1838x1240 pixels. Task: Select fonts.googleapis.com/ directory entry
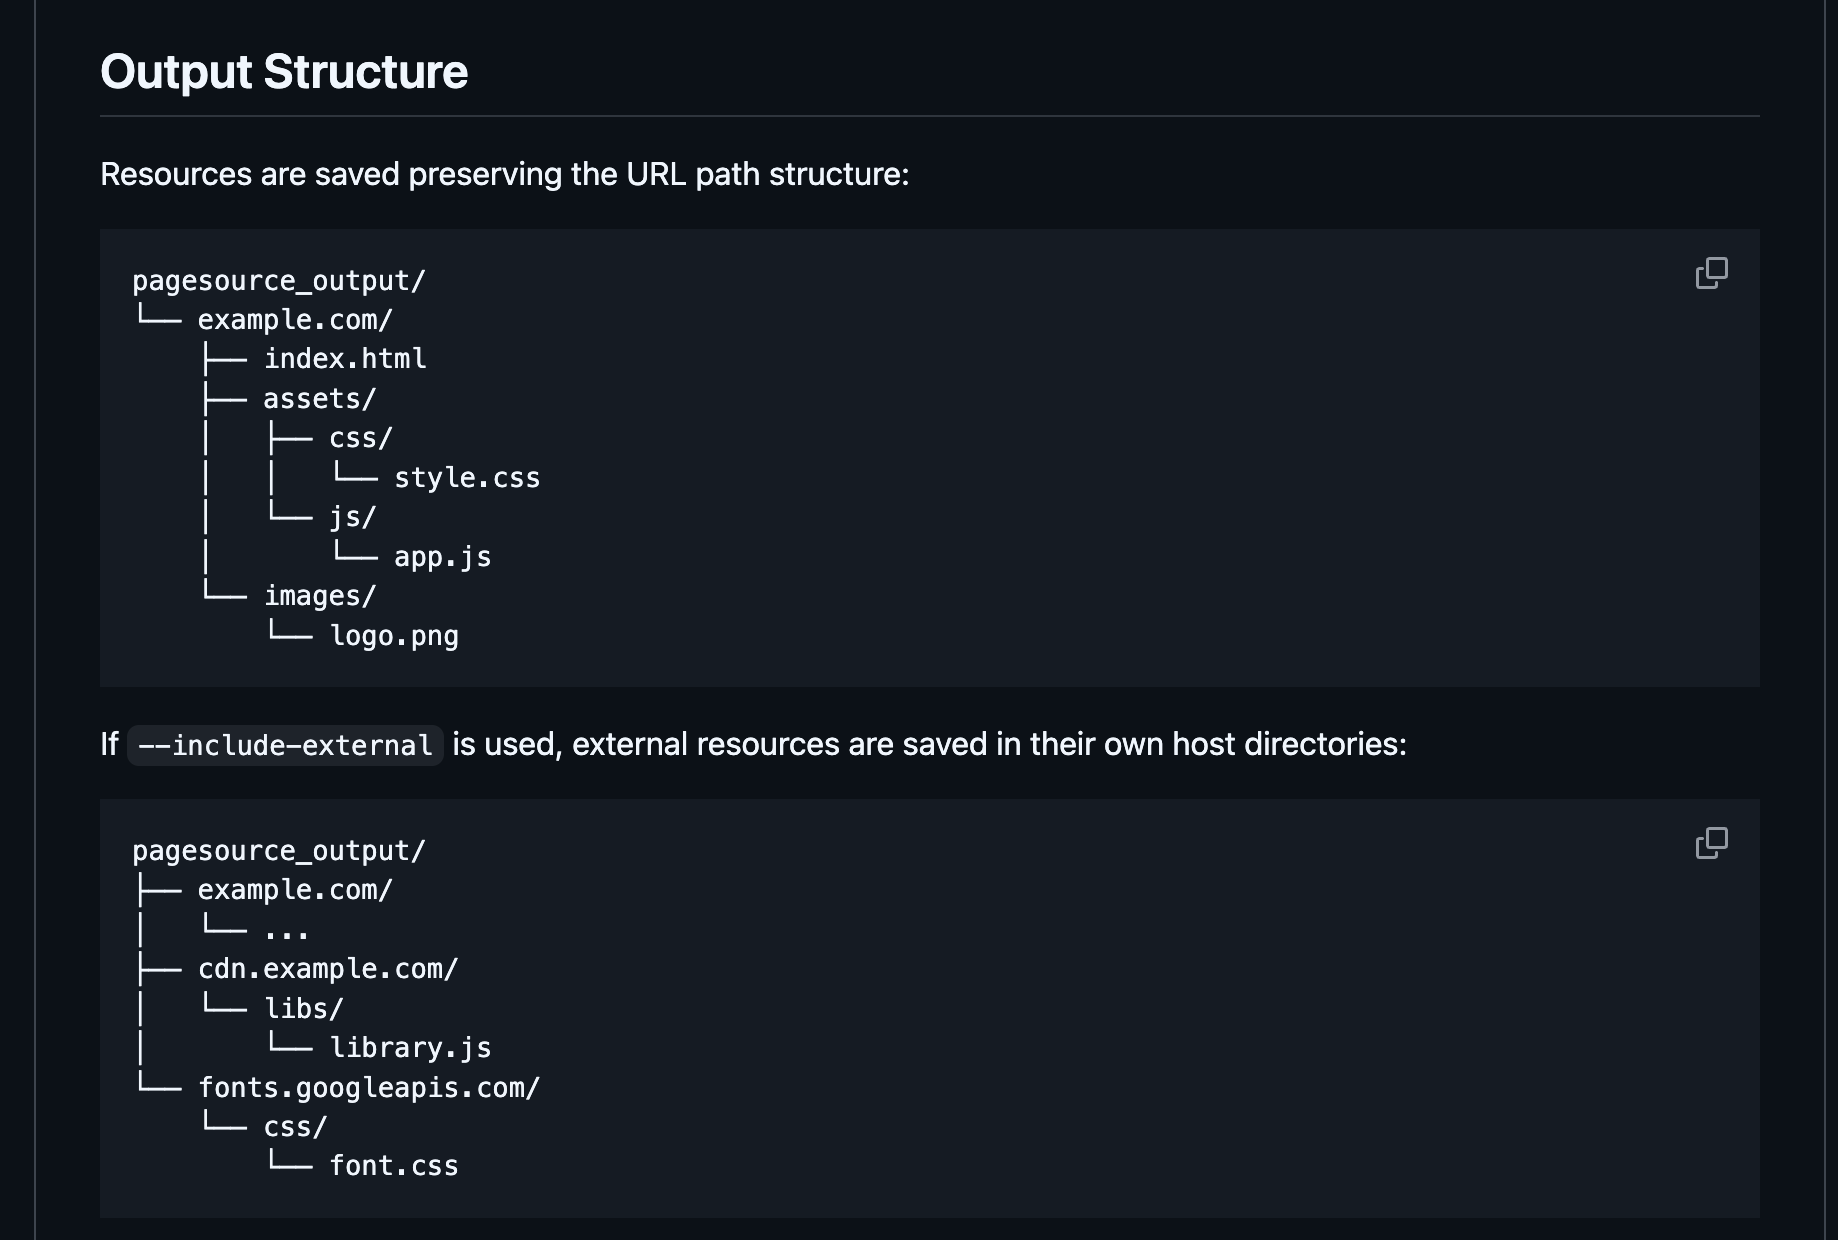coord(368,1087)
